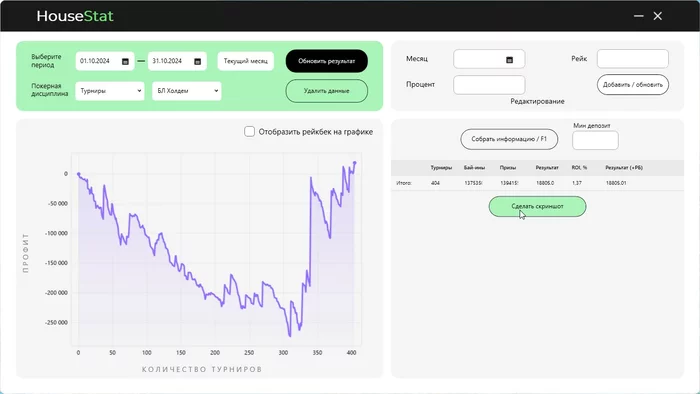The image size is (700, 394).
Task: Focus the Процент input field
Action: click(489, 84)
